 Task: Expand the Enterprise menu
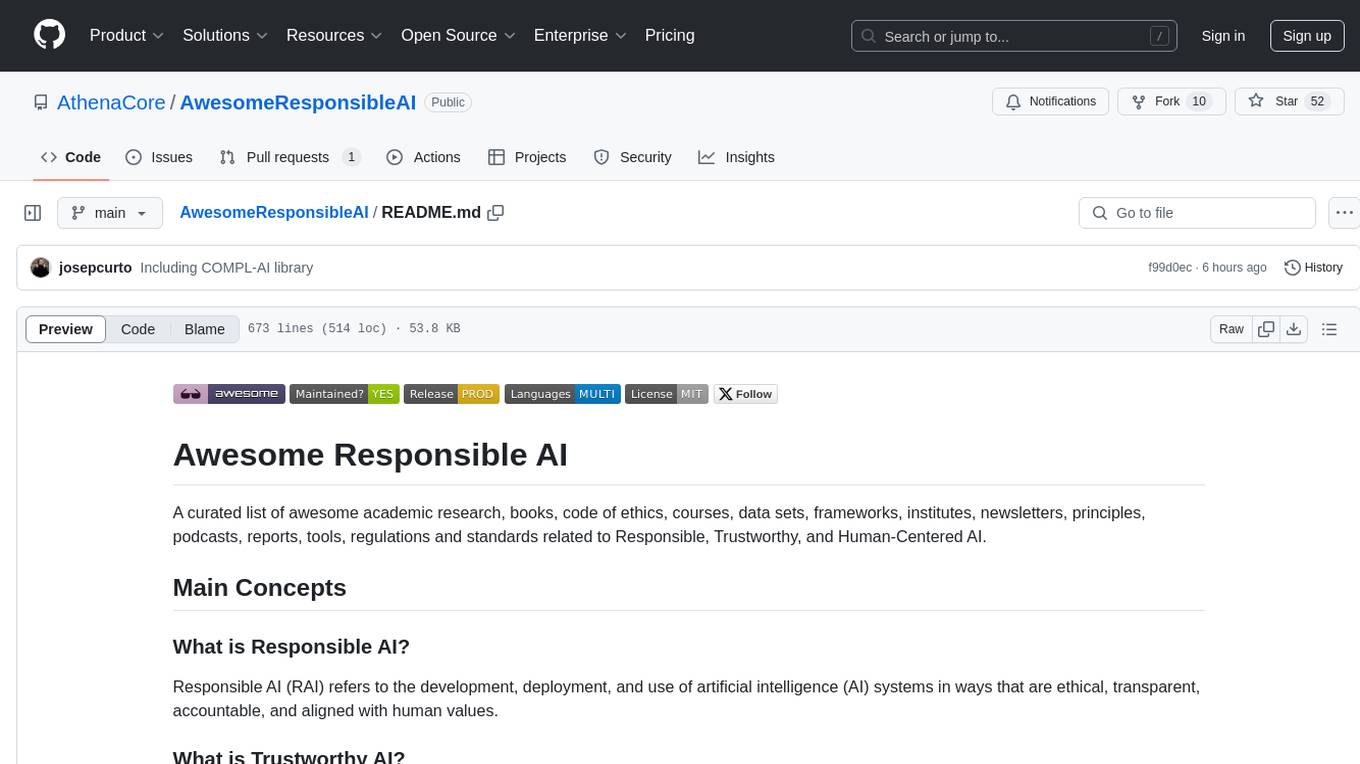click(580, 35)
